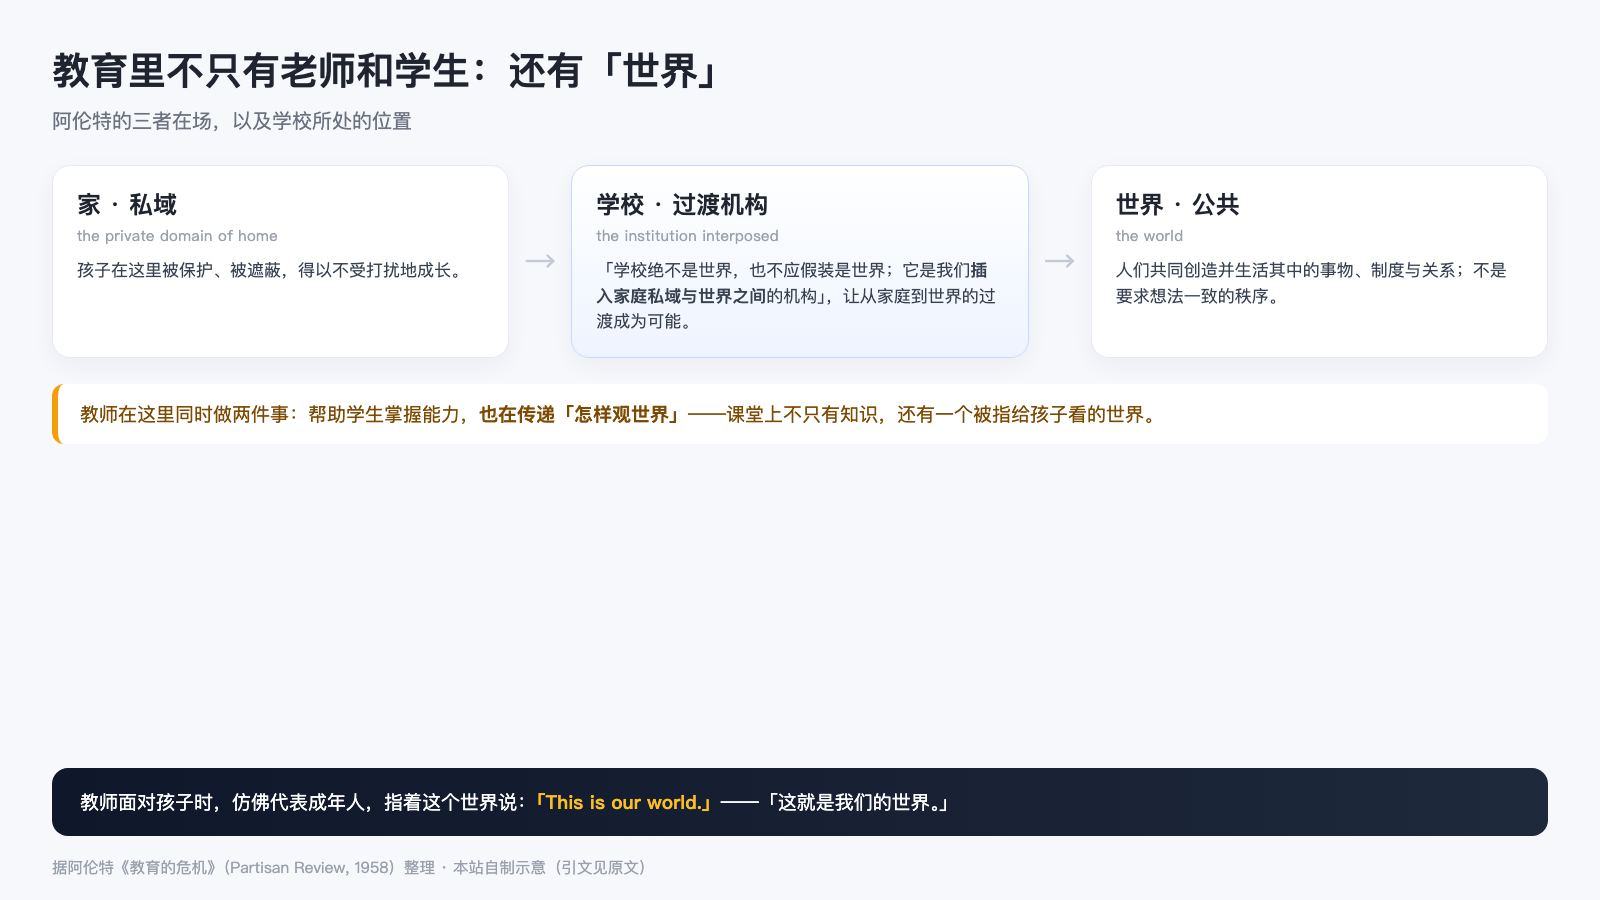Image resolution: width=1600 pixels, height=900 pixels.
Task: Click the translation 「这就是我们的世界。」
Action: point(857,802)
